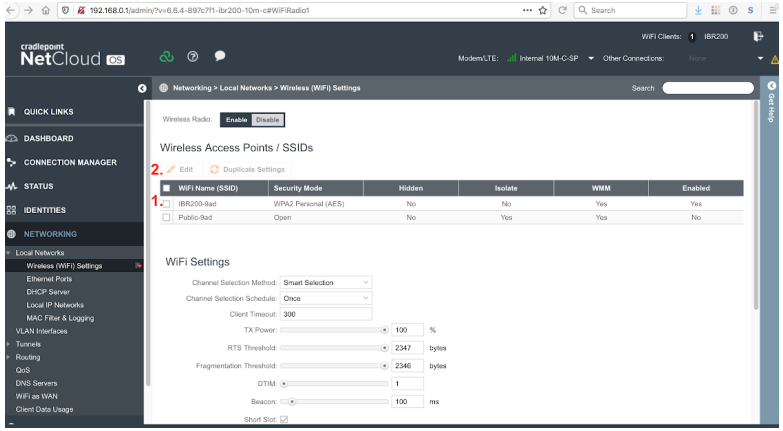Click the Disable wireless radio button

pos(268,119)
